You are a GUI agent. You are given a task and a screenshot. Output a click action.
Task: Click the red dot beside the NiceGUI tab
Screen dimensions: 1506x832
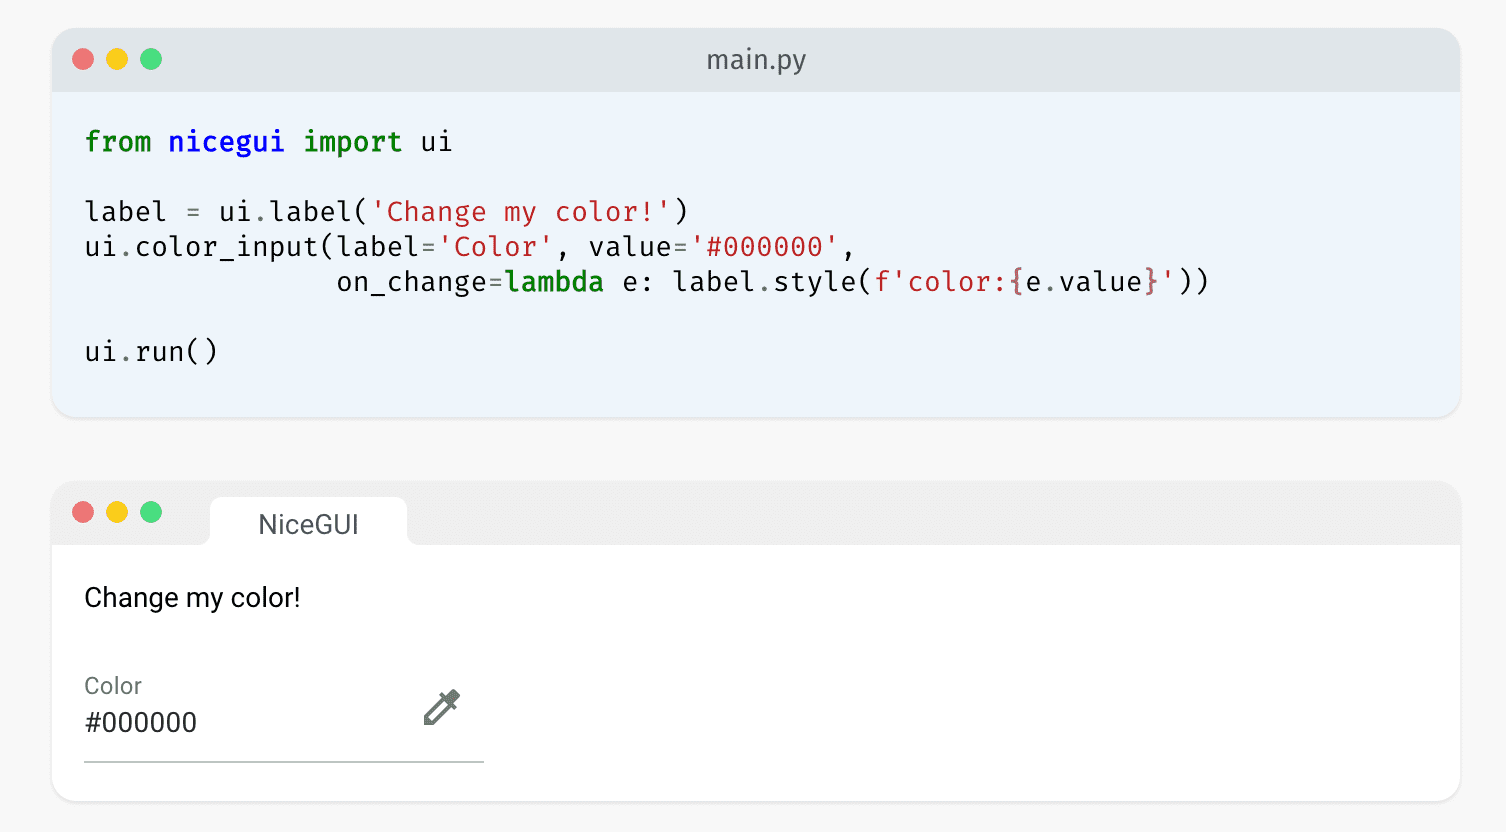(x=83, y=512)
